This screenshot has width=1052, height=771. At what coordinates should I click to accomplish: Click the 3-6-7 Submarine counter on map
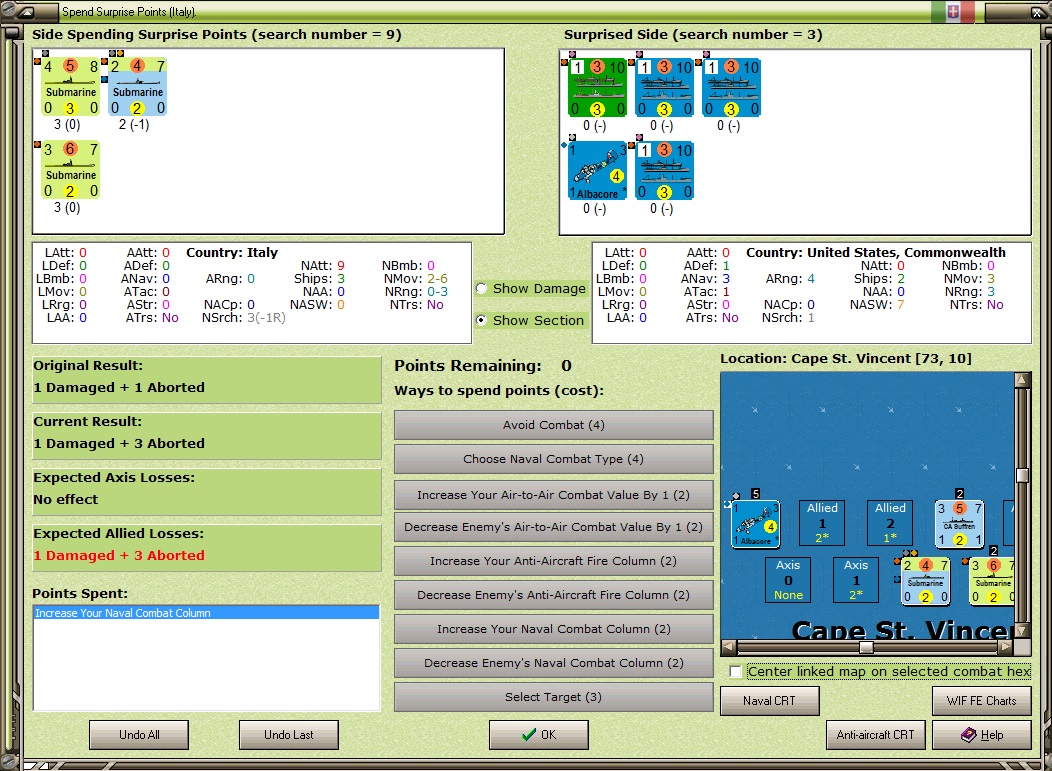tap(992, 581)
